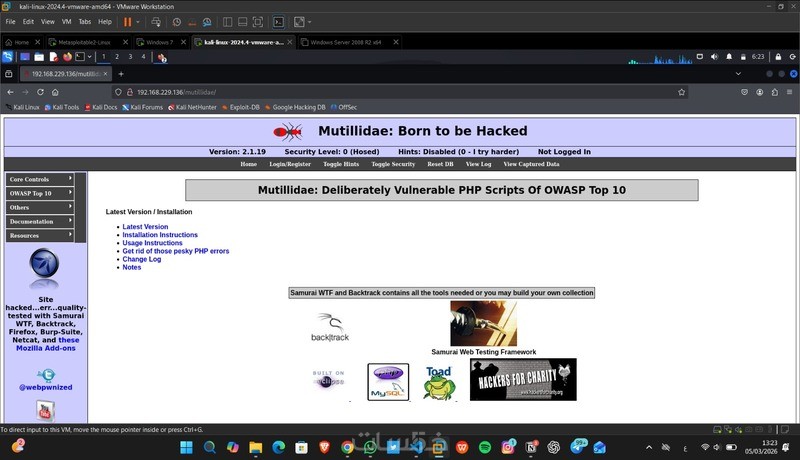
Task: Click Kali volume speaker icon
Action: click(714, 57)
